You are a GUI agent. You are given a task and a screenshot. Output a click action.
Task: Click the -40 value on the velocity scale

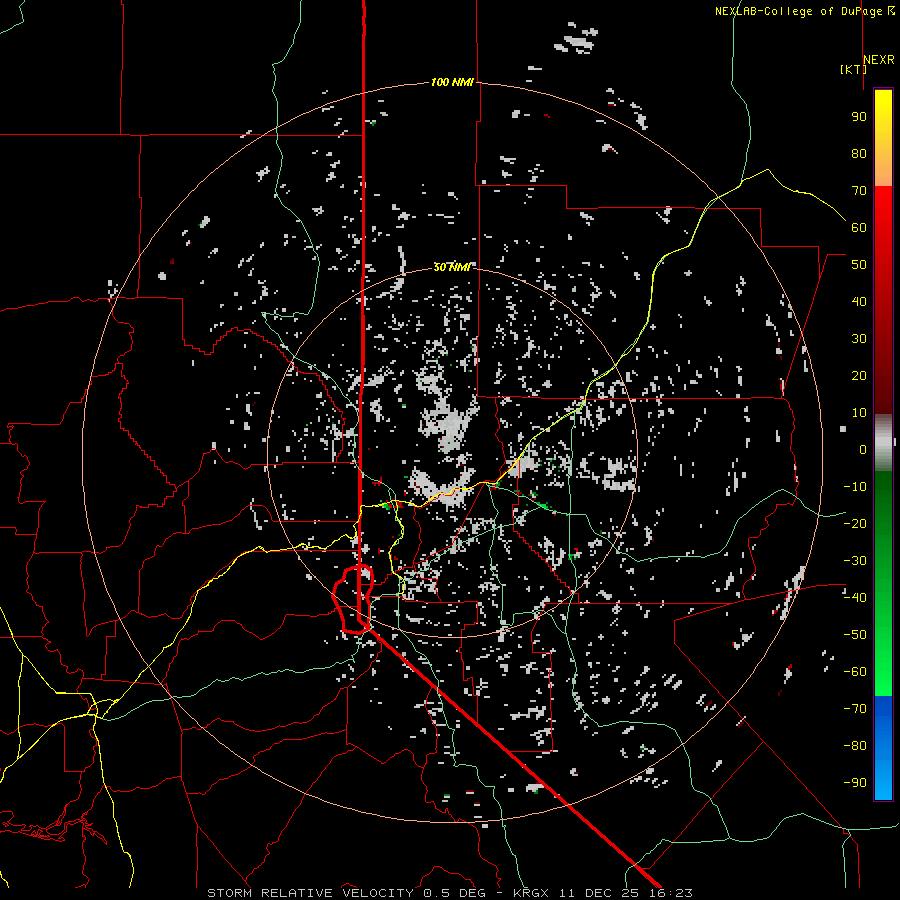coord(855,598)
